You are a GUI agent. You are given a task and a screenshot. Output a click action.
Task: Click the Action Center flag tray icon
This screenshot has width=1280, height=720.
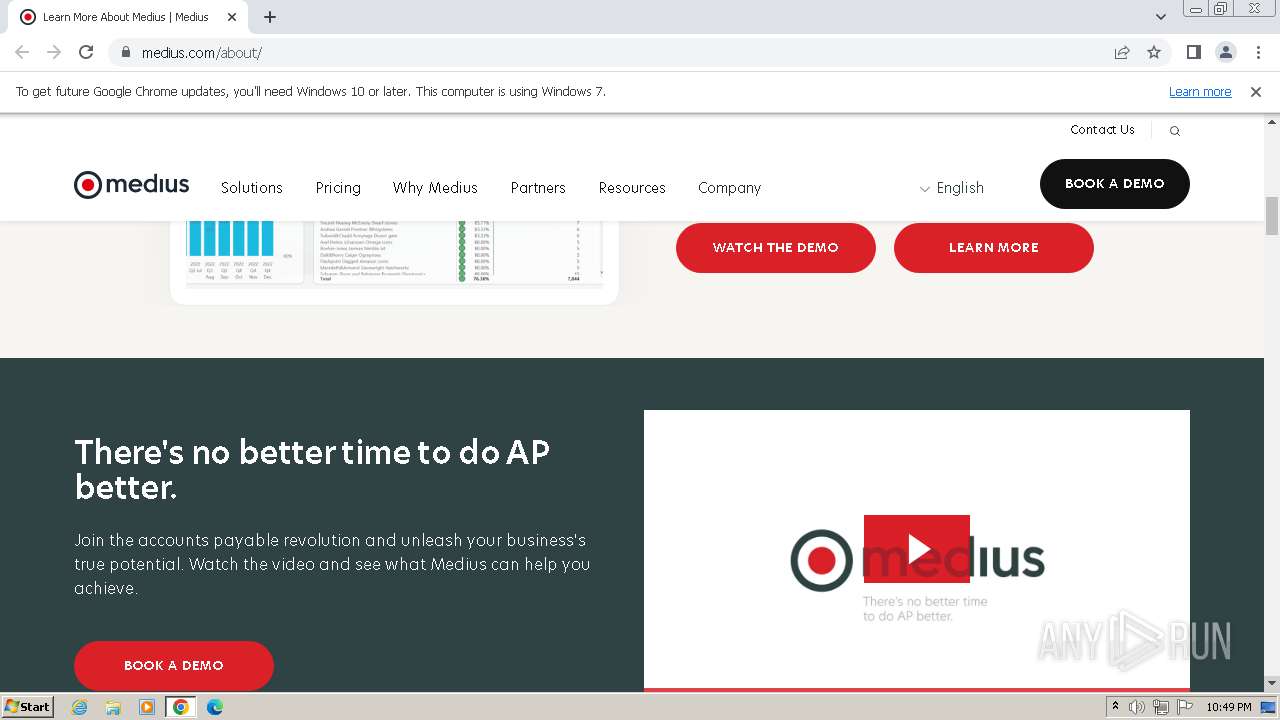1185,707
